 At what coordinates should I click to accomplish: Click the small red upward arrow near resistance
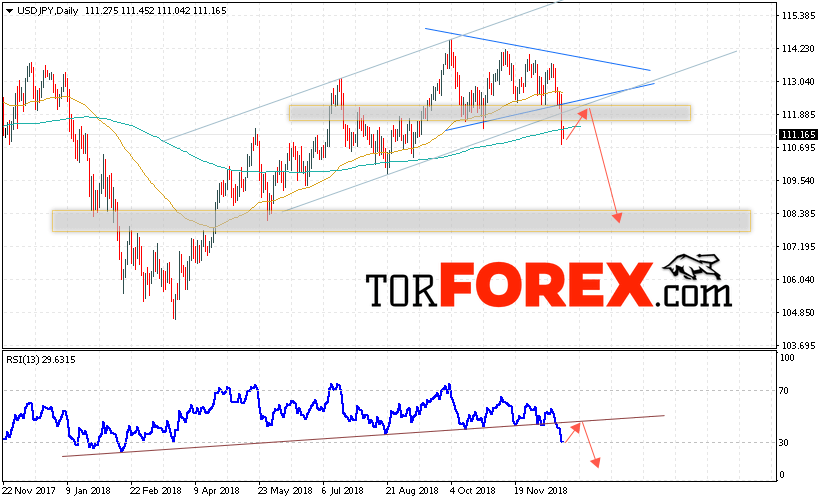tap(577, 124)
